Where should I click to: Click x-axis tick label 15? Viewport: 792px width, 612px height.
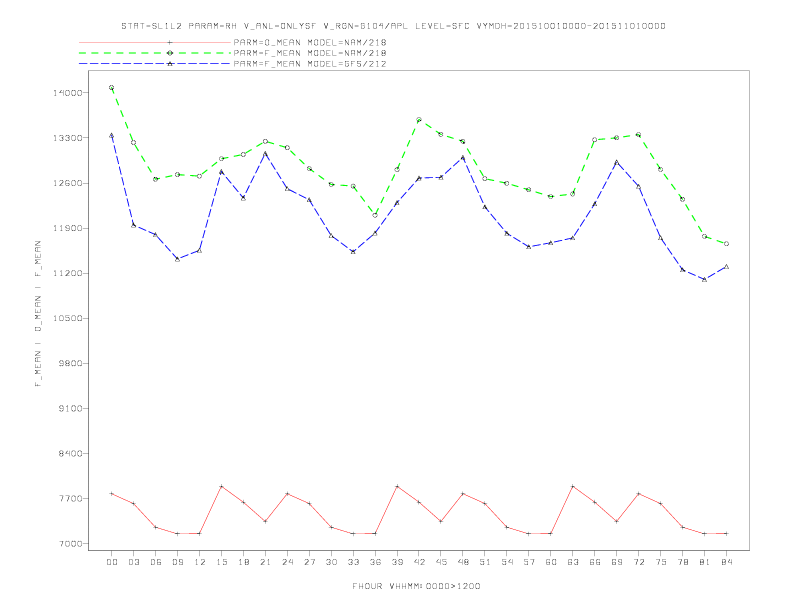pos(222,562)
